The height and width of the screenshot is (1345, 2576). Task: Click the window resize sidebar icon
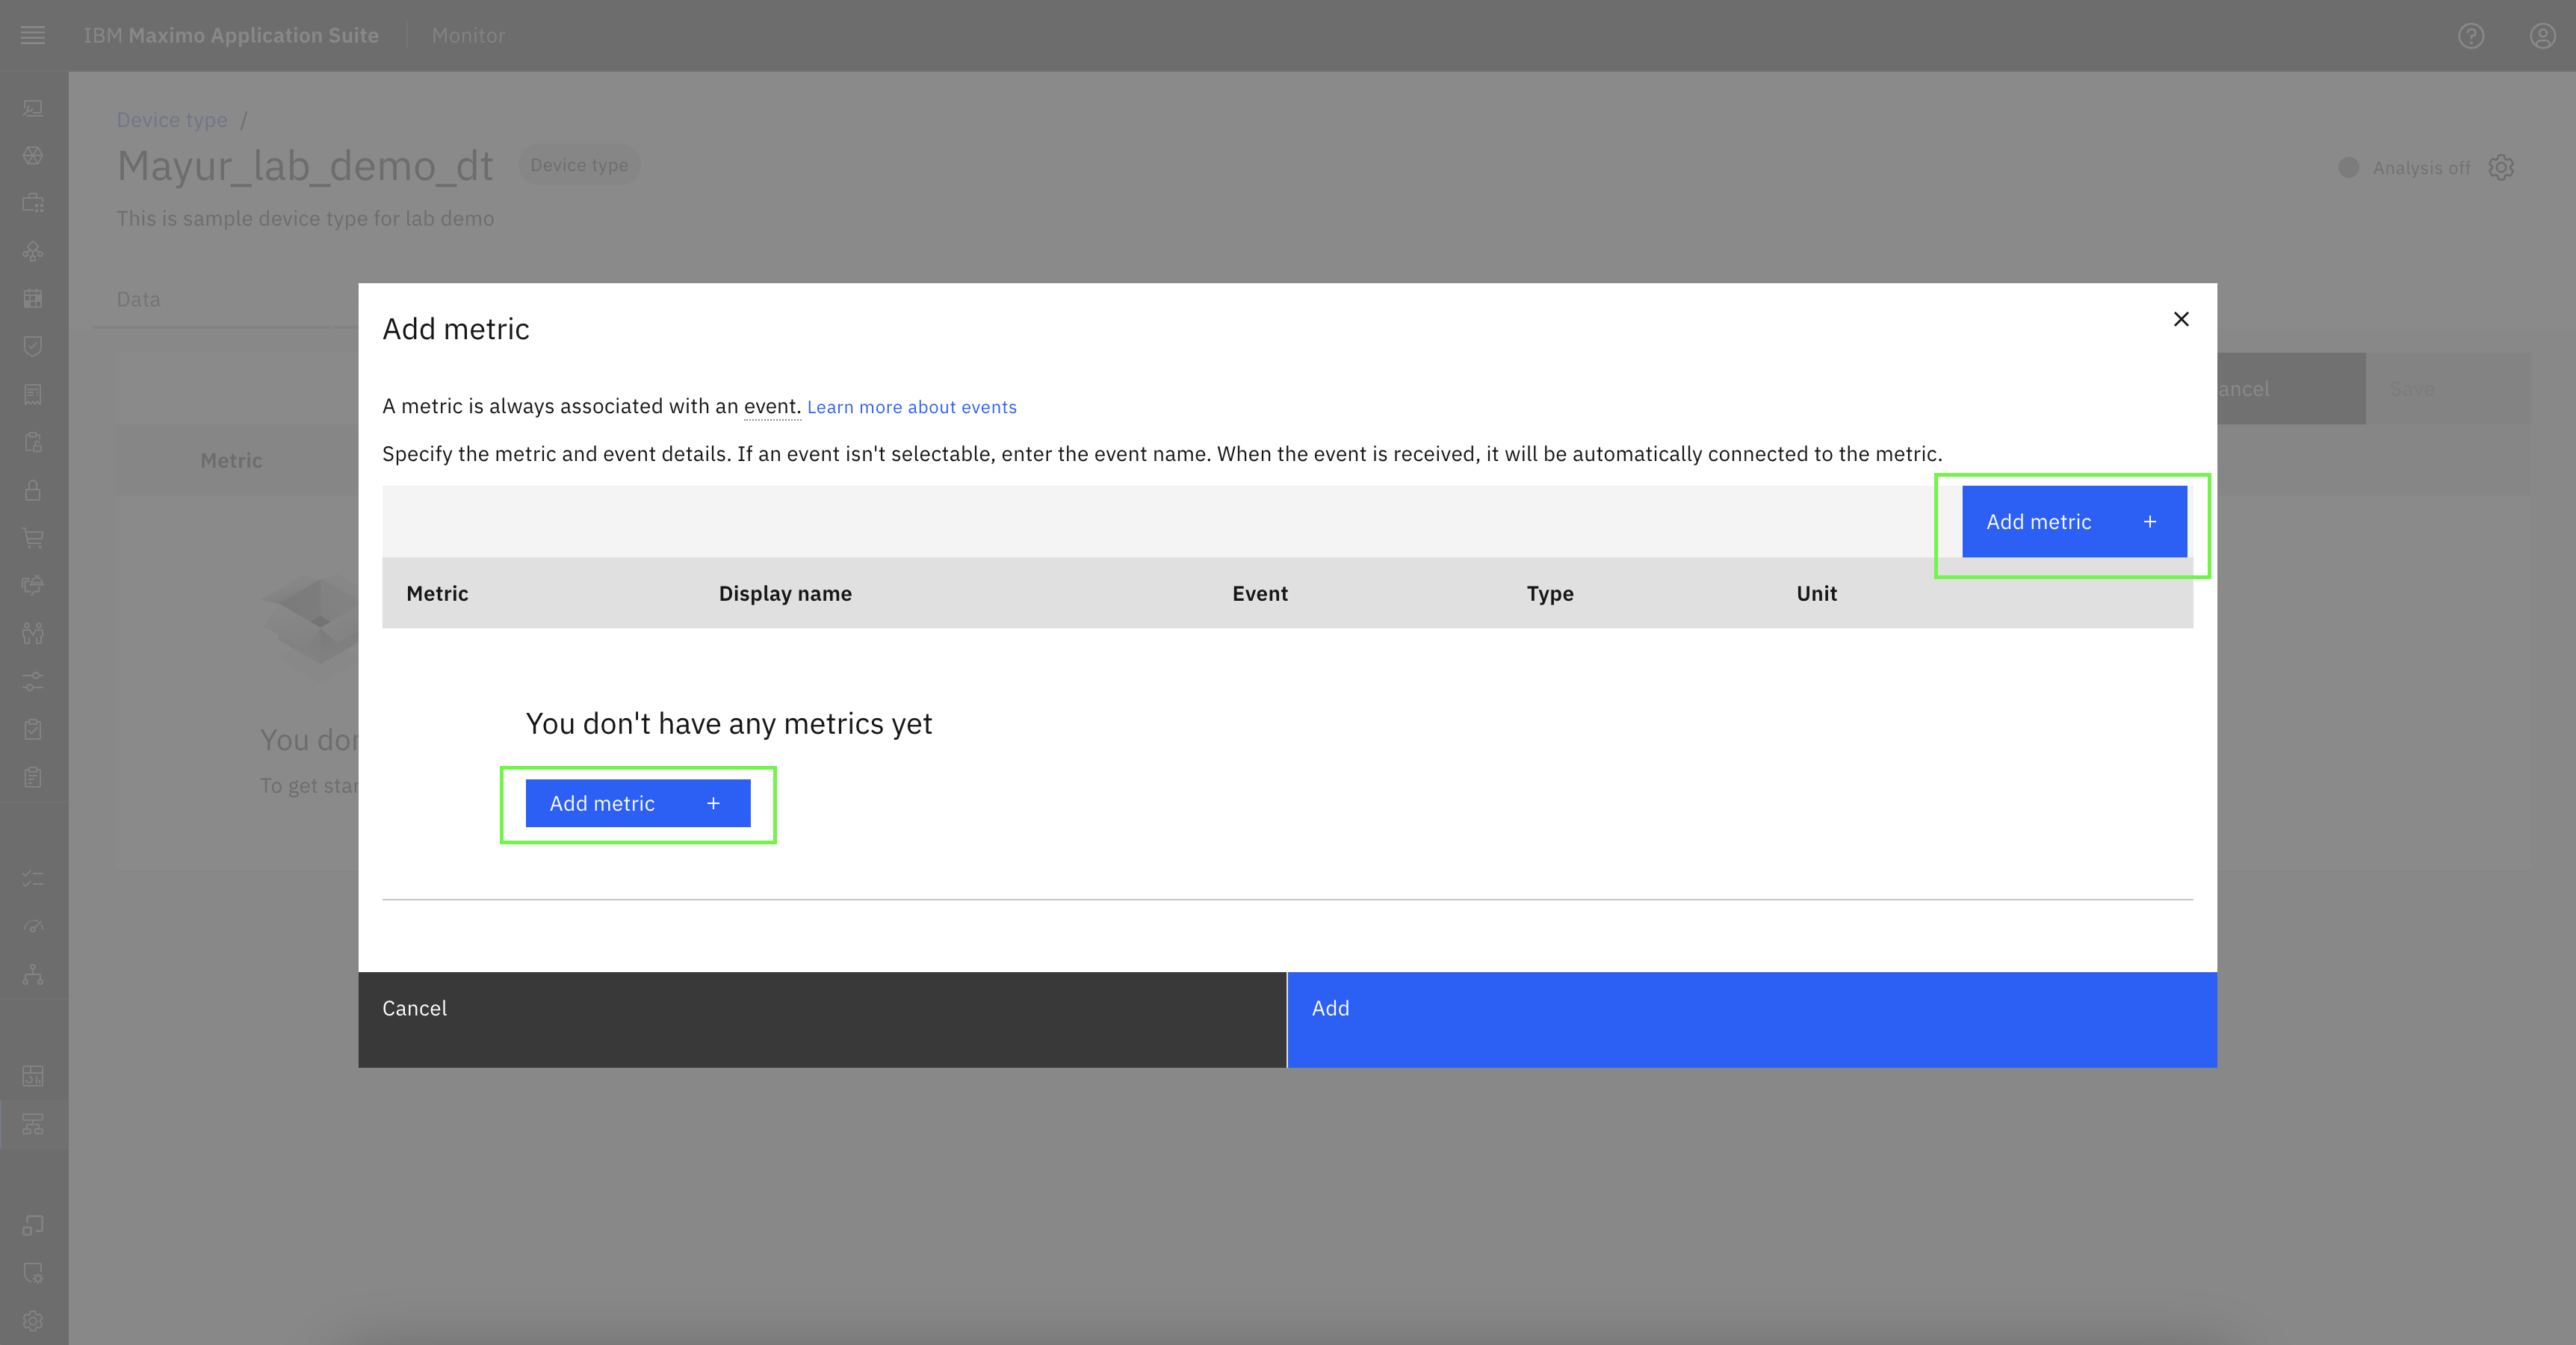[x=33, y=1225]
